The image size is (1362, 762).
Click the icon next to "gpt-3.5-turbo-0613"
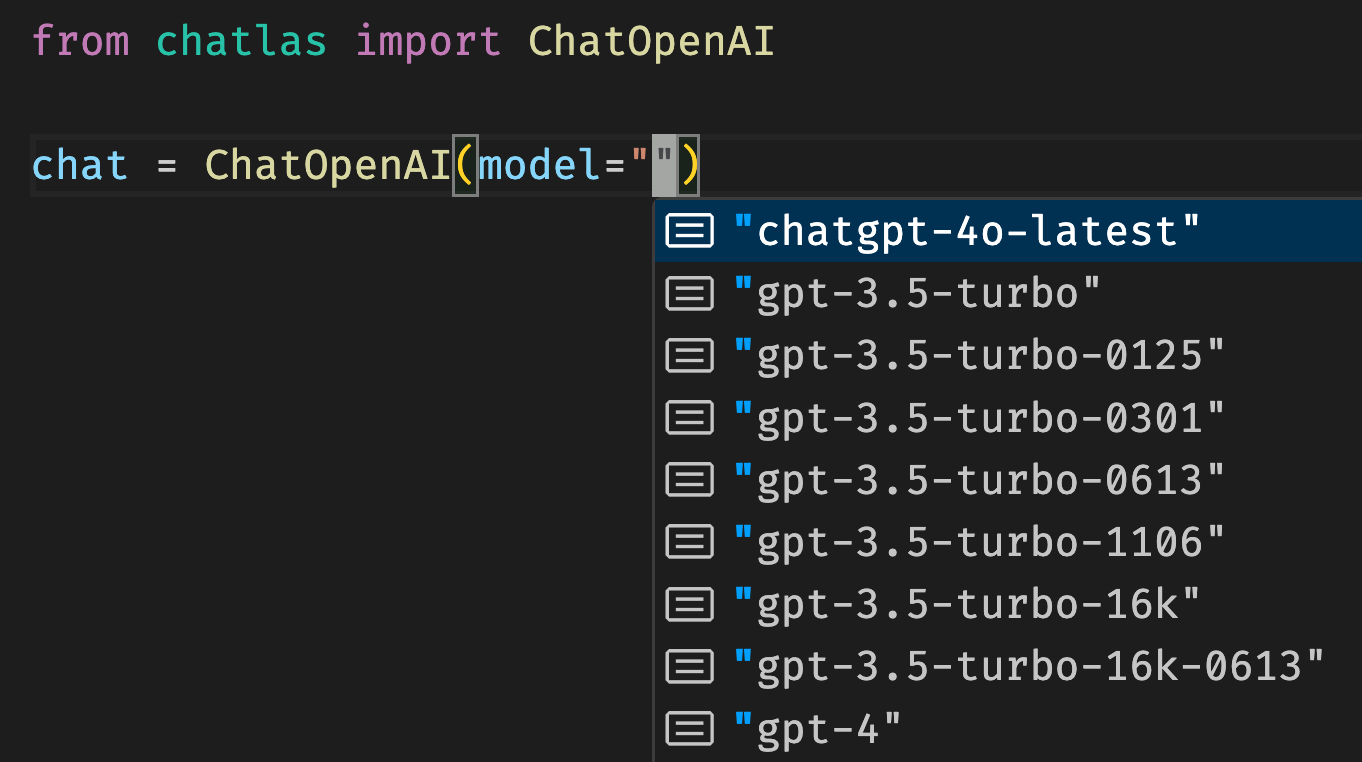pyautogui.click(x=689, y=479)
